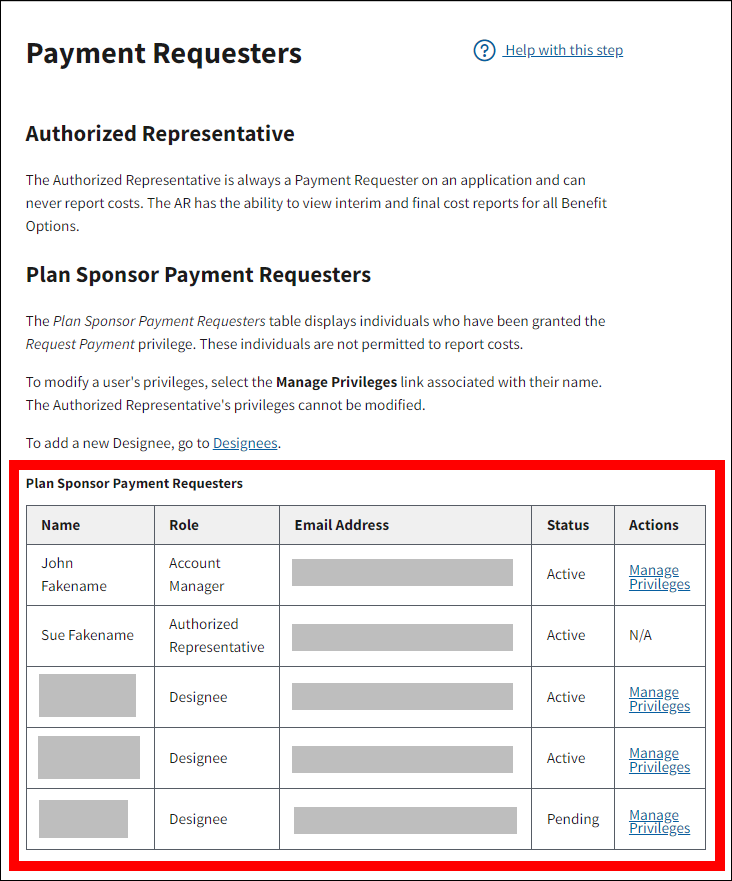Click the Role column header

tap(184, 525)
